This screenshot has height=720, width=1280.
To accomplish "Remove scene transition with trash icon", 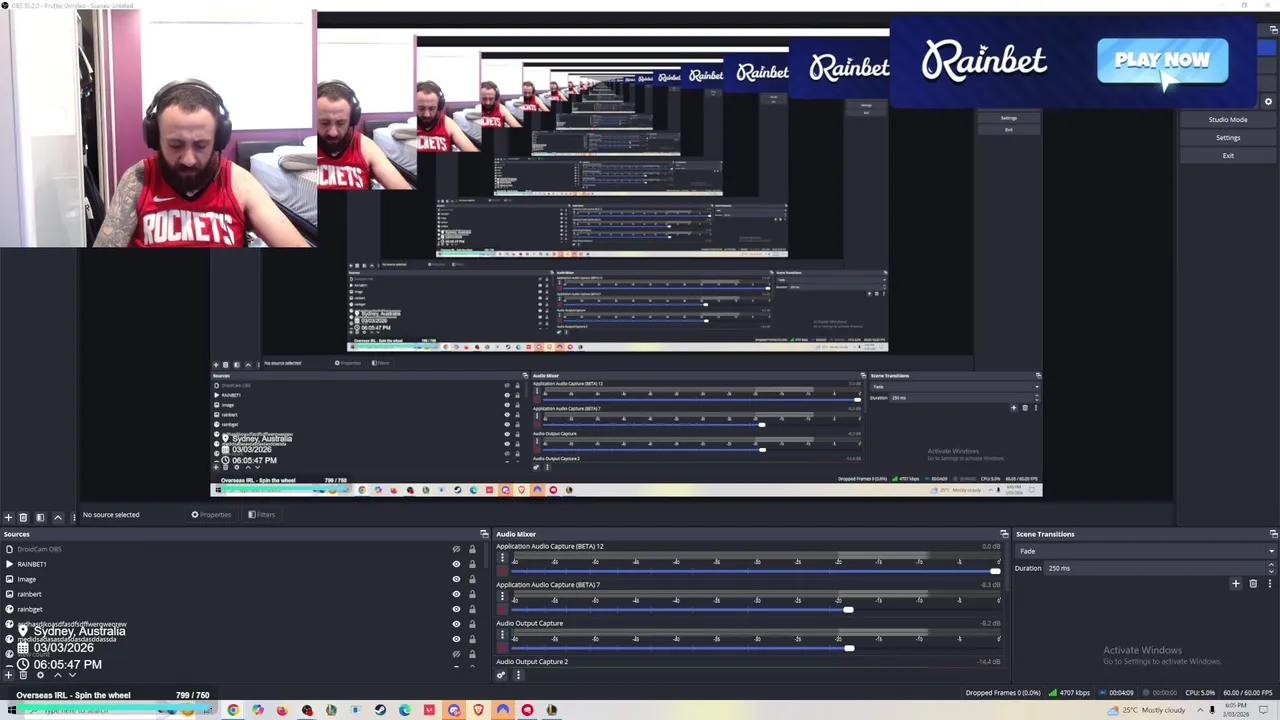I will point(1253,584).
